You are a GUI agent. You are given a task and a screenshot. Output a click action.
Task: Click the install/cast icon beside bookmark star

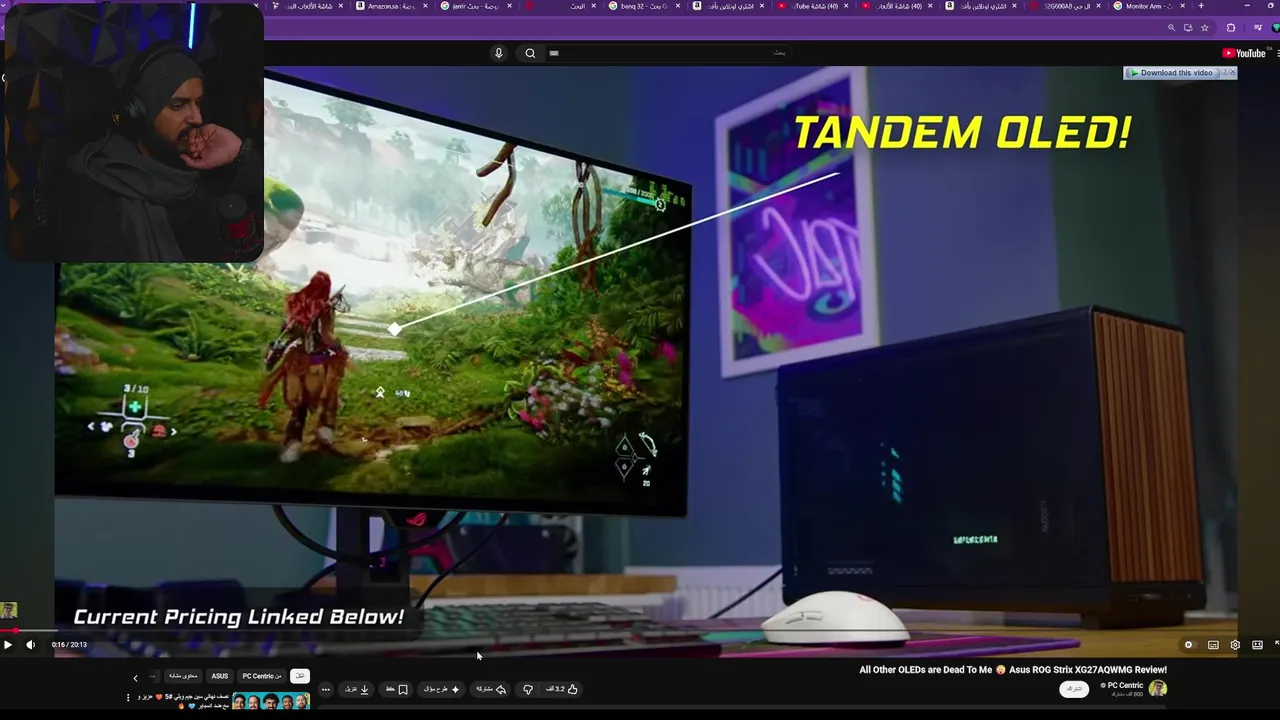(x=1187, y=28)
